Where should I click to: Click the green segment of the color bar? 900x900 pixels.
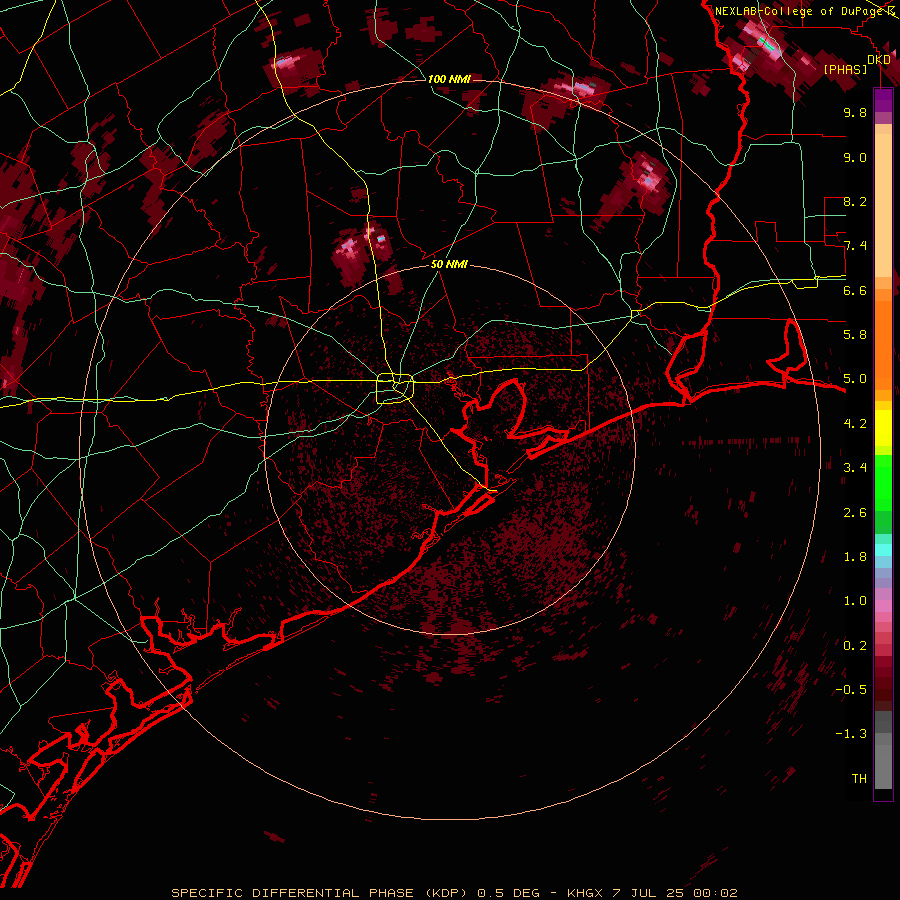[x=883, y=494]
